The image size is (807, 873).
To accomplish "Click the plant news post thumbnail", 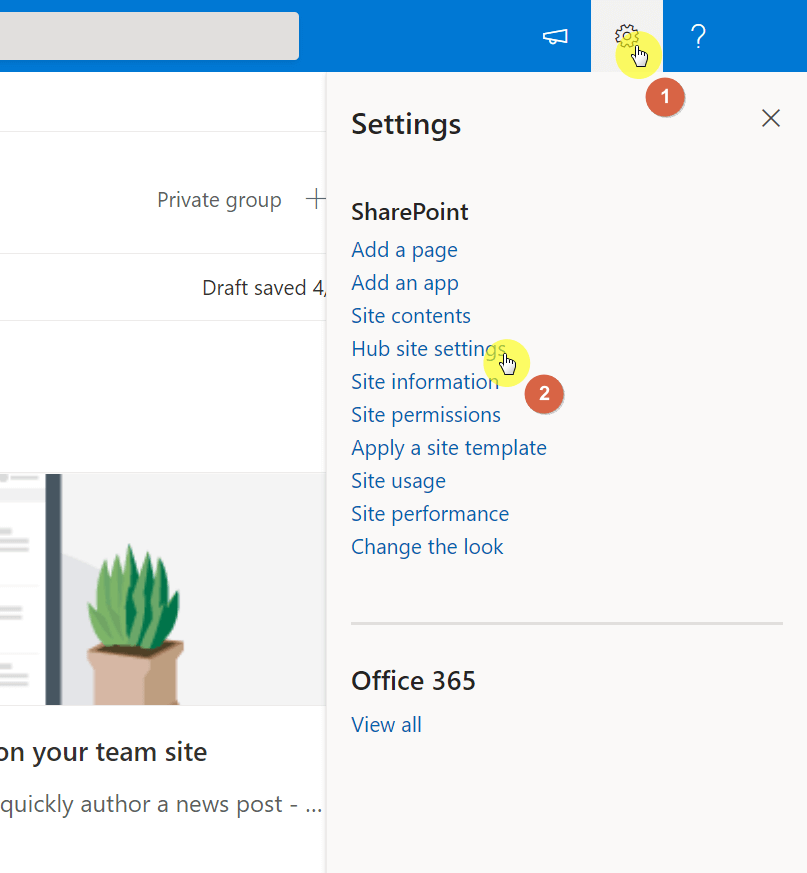I will [x=163, y=589].
